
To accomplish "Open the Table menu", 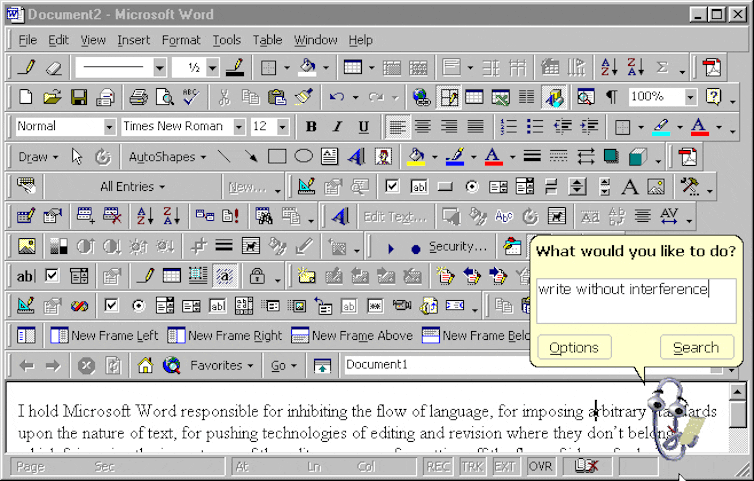I will click(267, 40).
